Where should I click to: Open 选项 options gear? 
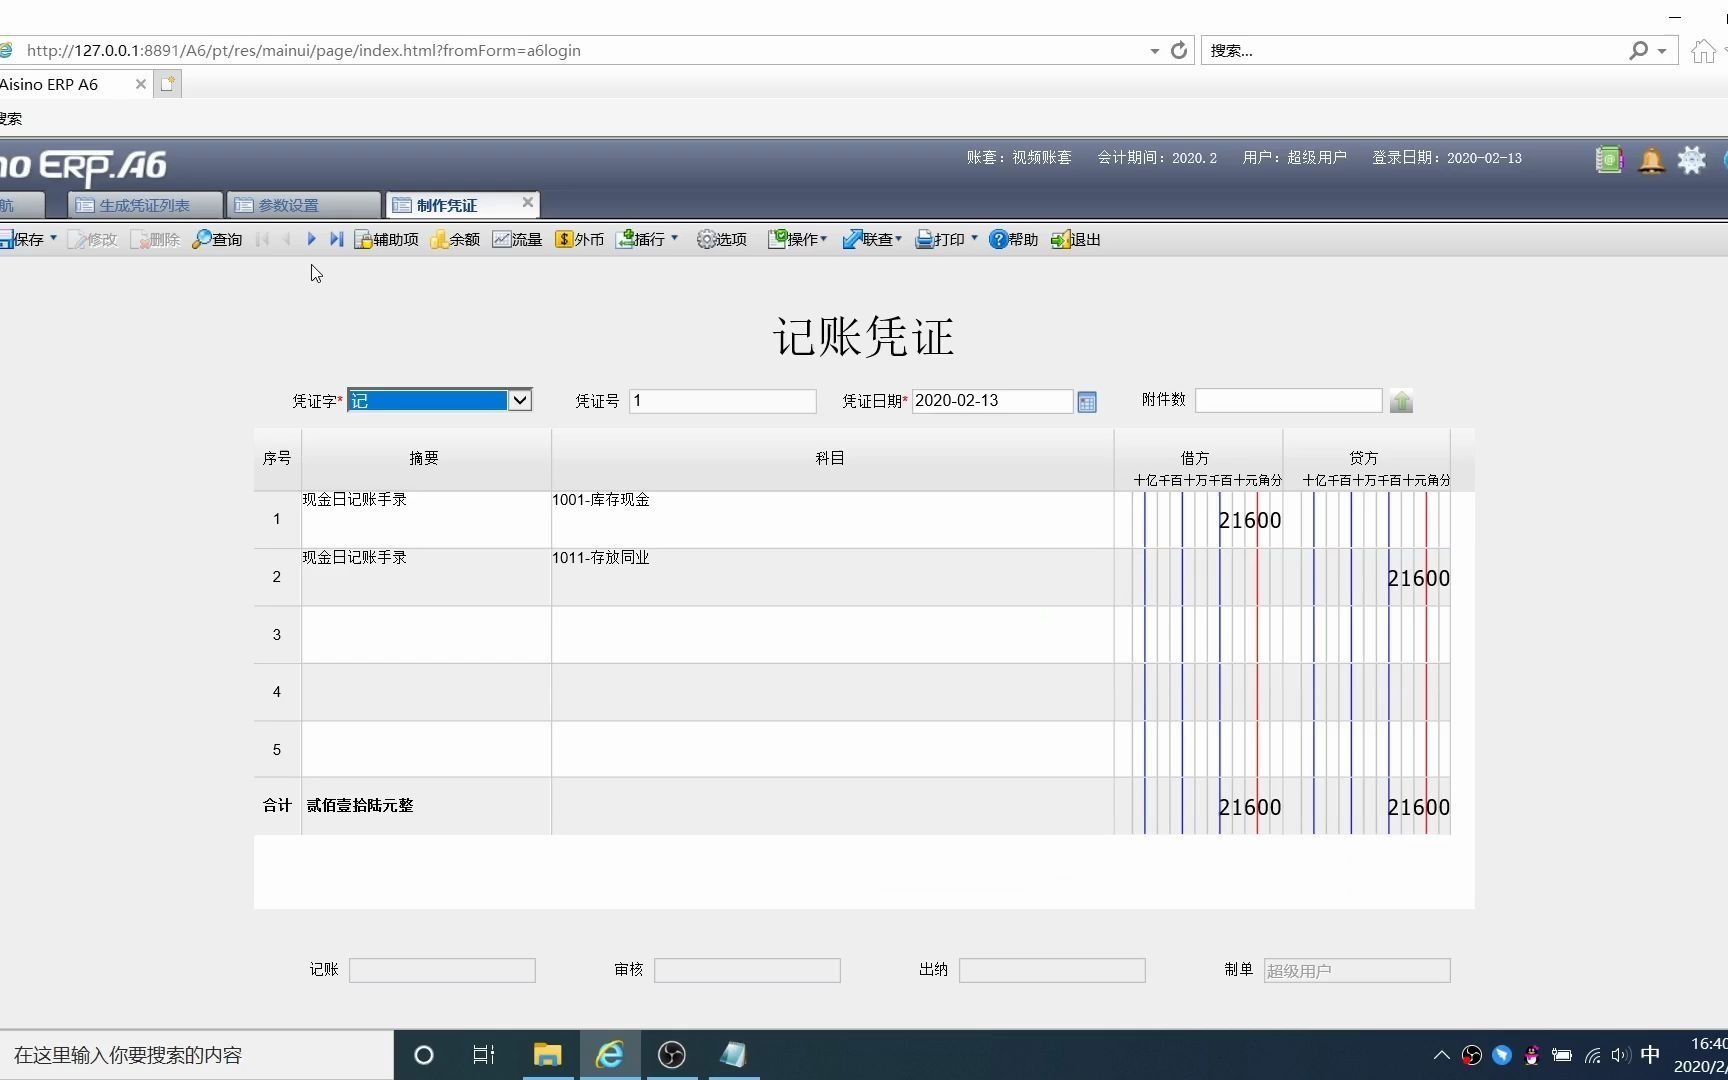[722, 239]
